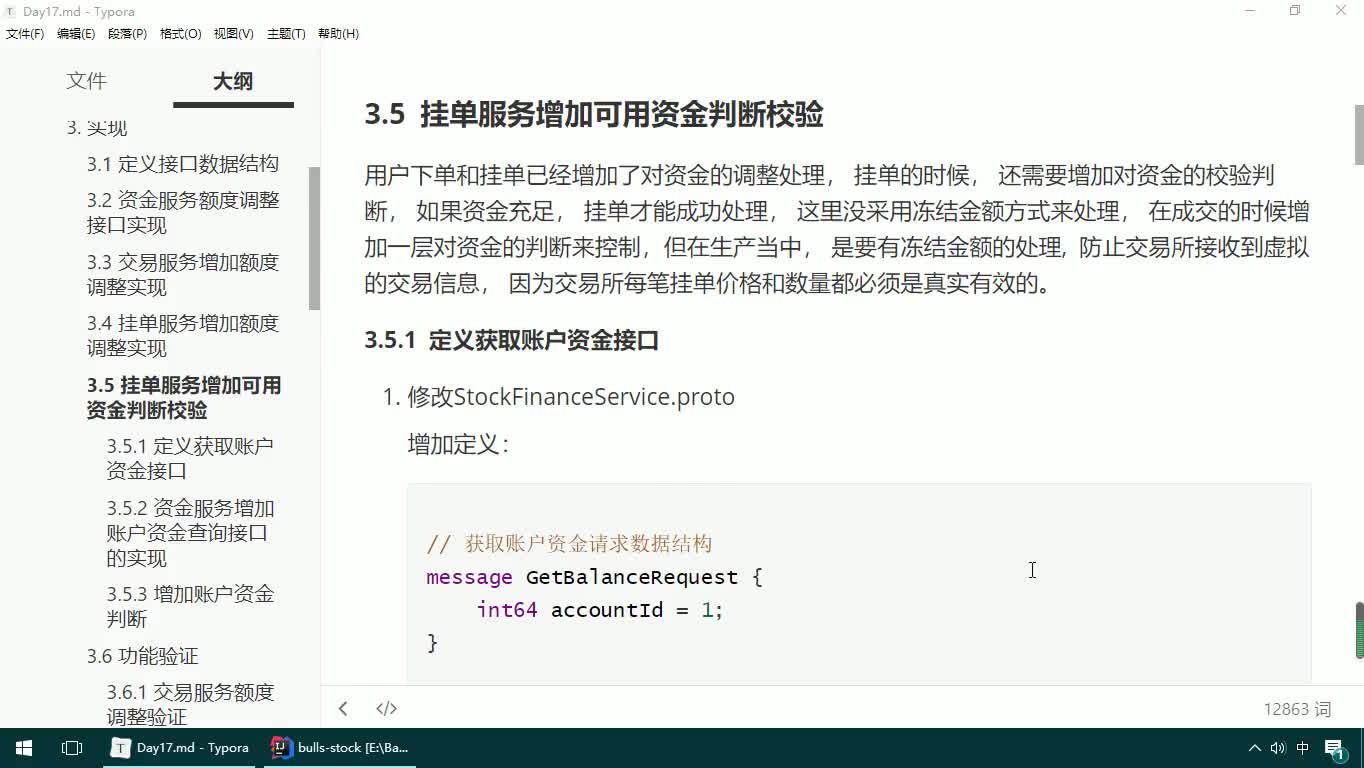
Task: Show hidden system tray icons
Action: pos(1255,748)
